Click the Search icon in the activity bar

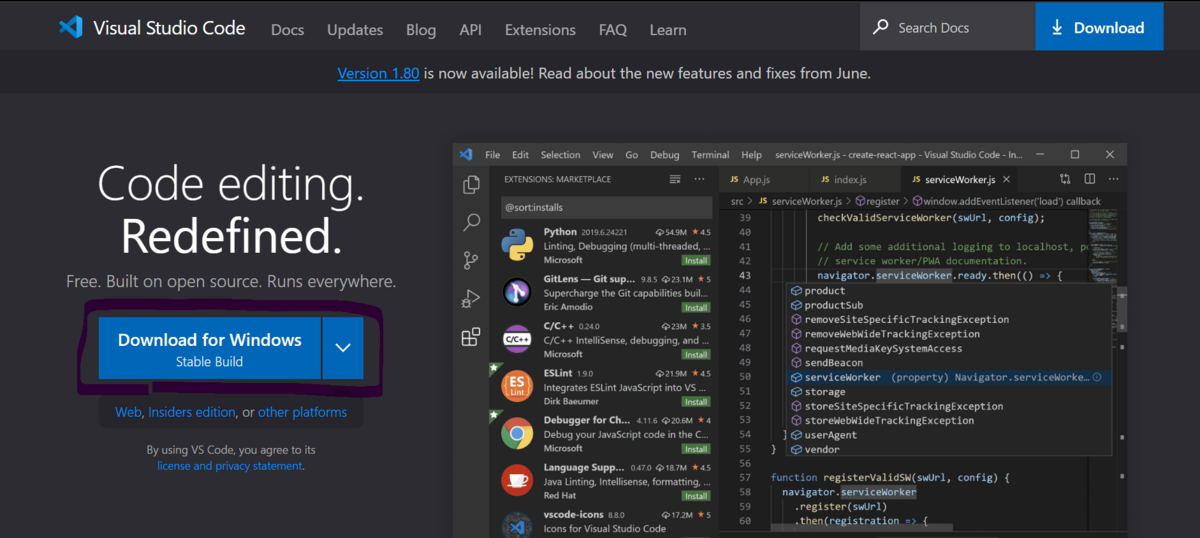(471, 223)
